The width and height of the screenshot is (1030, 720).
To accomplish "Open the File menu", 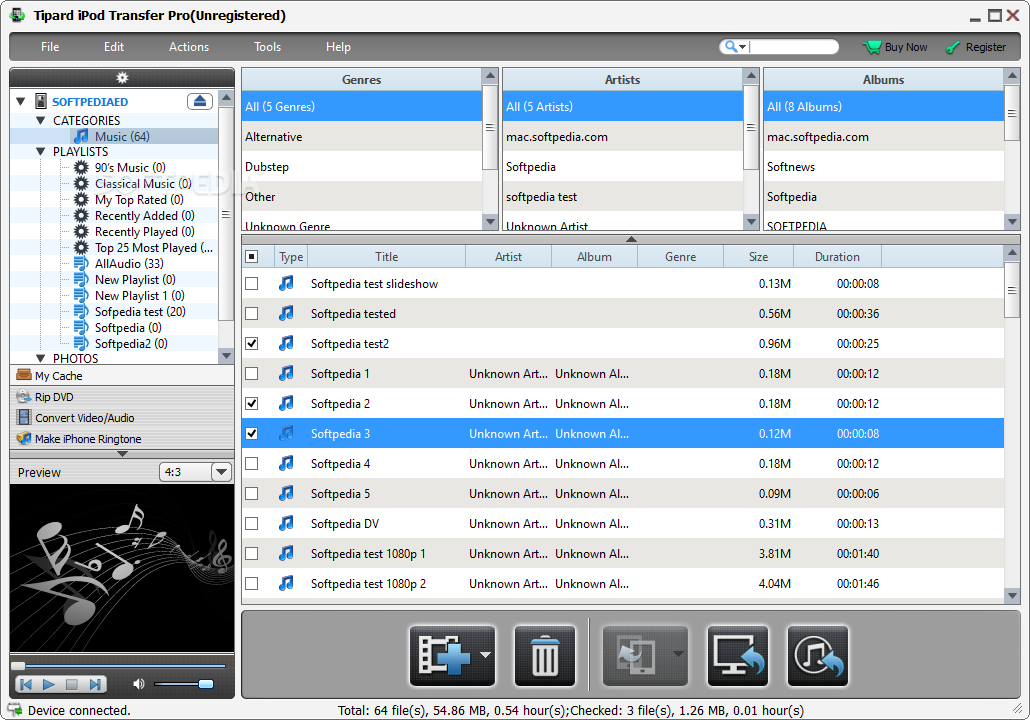I will pos(50,47).
